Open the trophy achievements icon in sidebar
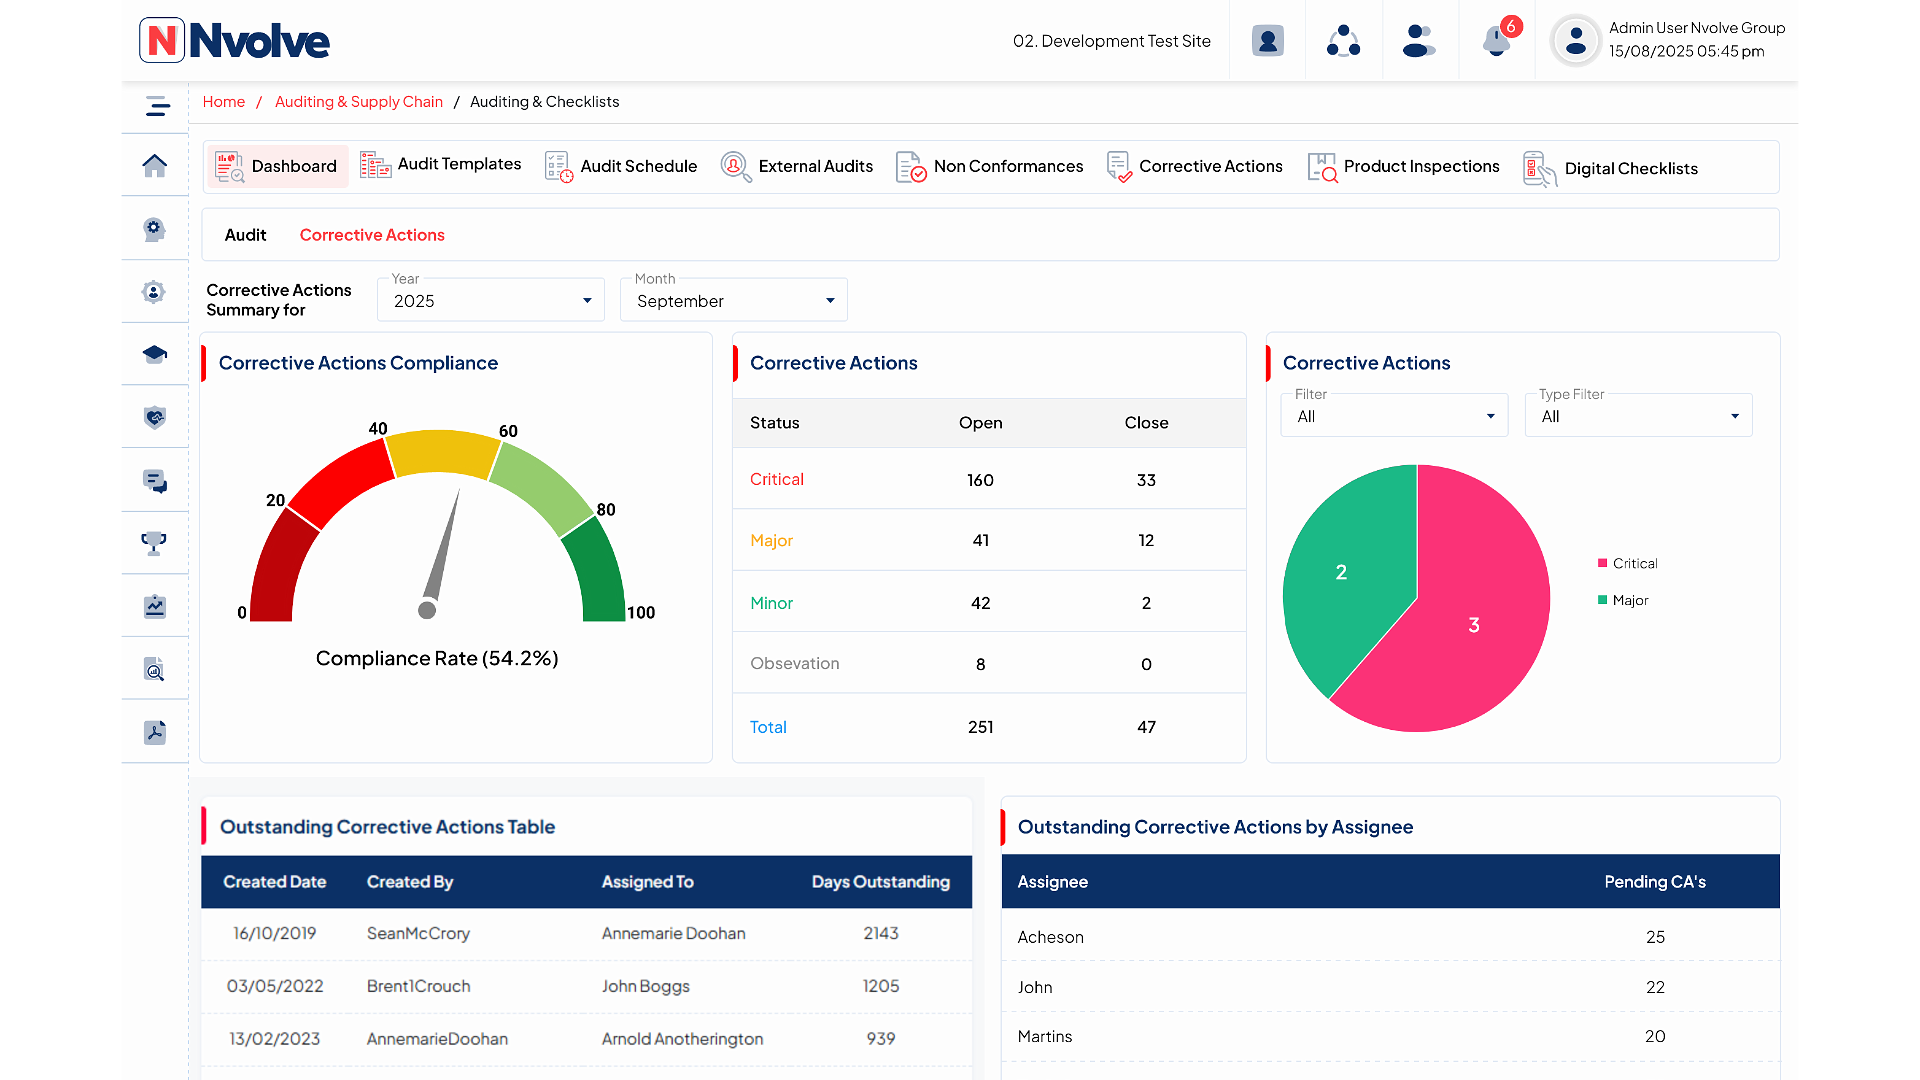Viewport: 1920px width, 1080px height. coord(155,543)
